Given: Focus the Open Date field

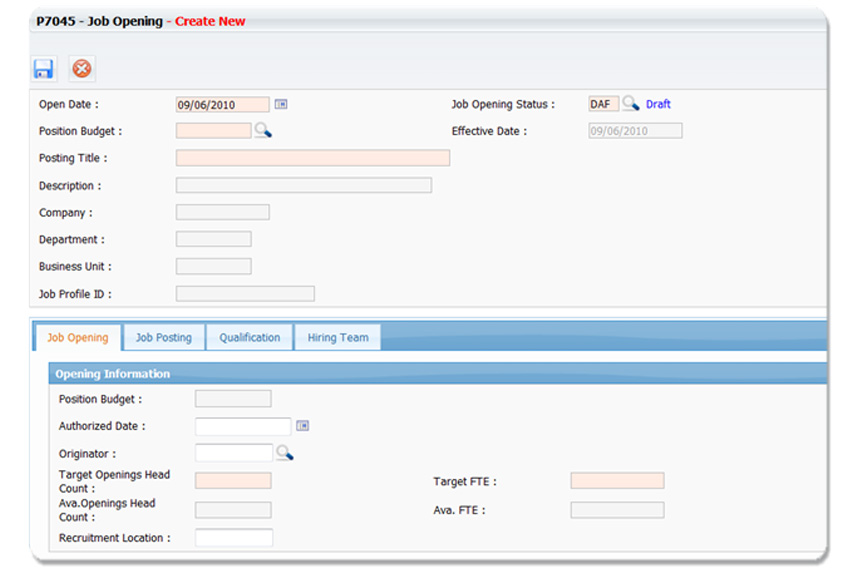Looking at the screenshot, I should [222, 104].
